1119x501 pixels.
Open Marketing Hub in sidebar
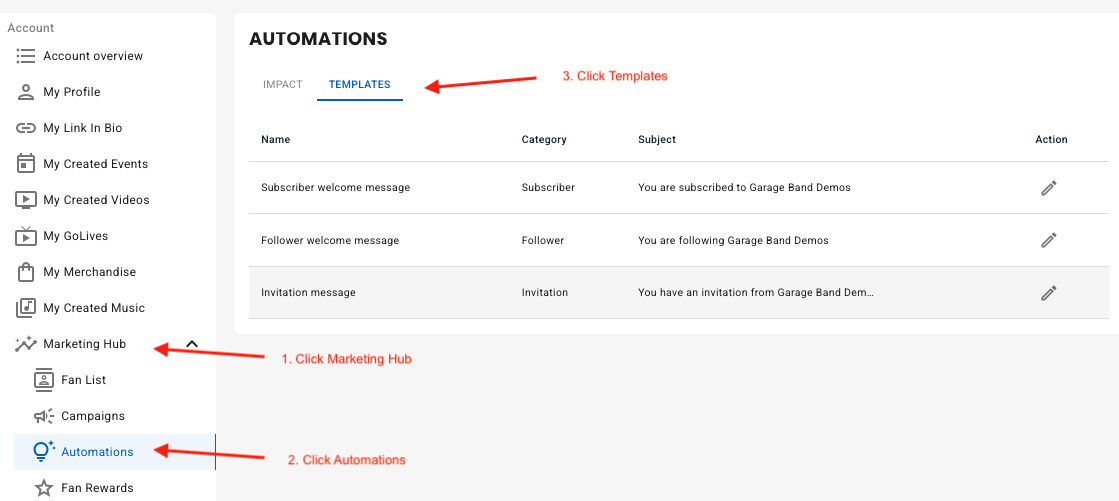tap(84, 344)
